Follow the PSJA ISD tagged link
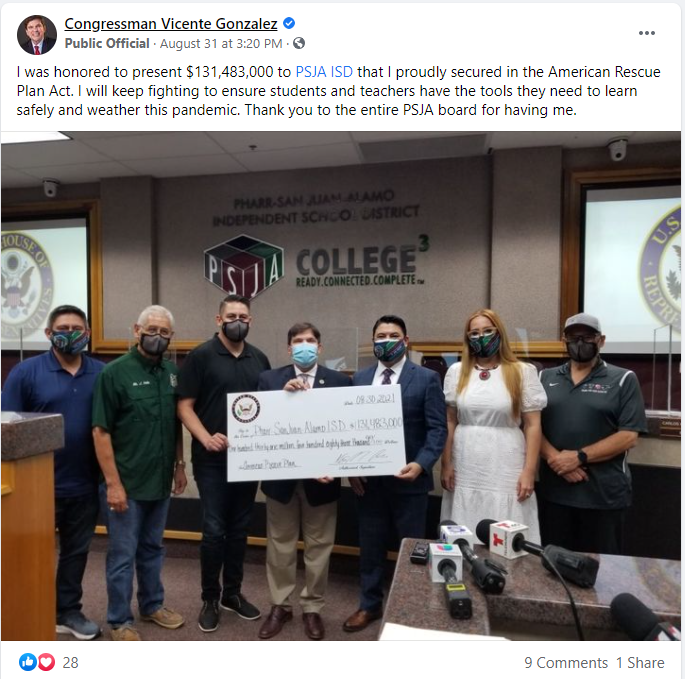This screenshot has height=679, width=685. click(324, 72)
